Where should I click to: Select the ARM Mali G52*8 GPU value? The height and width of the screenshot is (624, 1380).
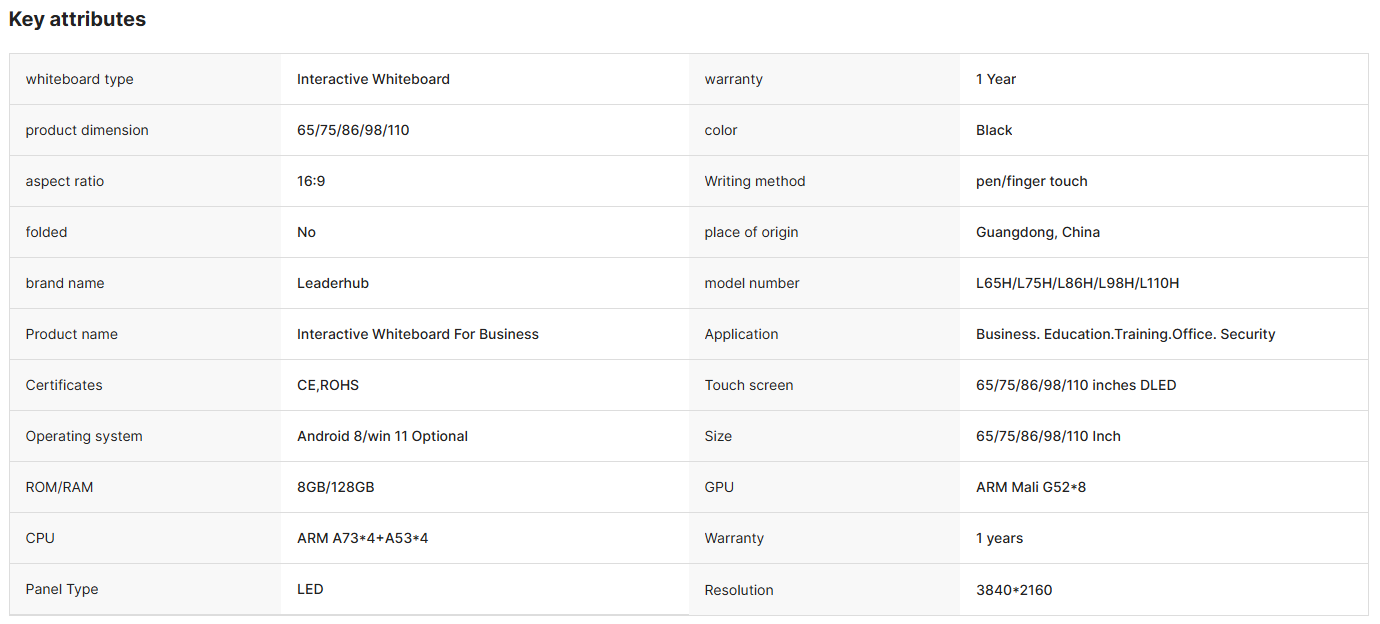tap(1031, 487)
